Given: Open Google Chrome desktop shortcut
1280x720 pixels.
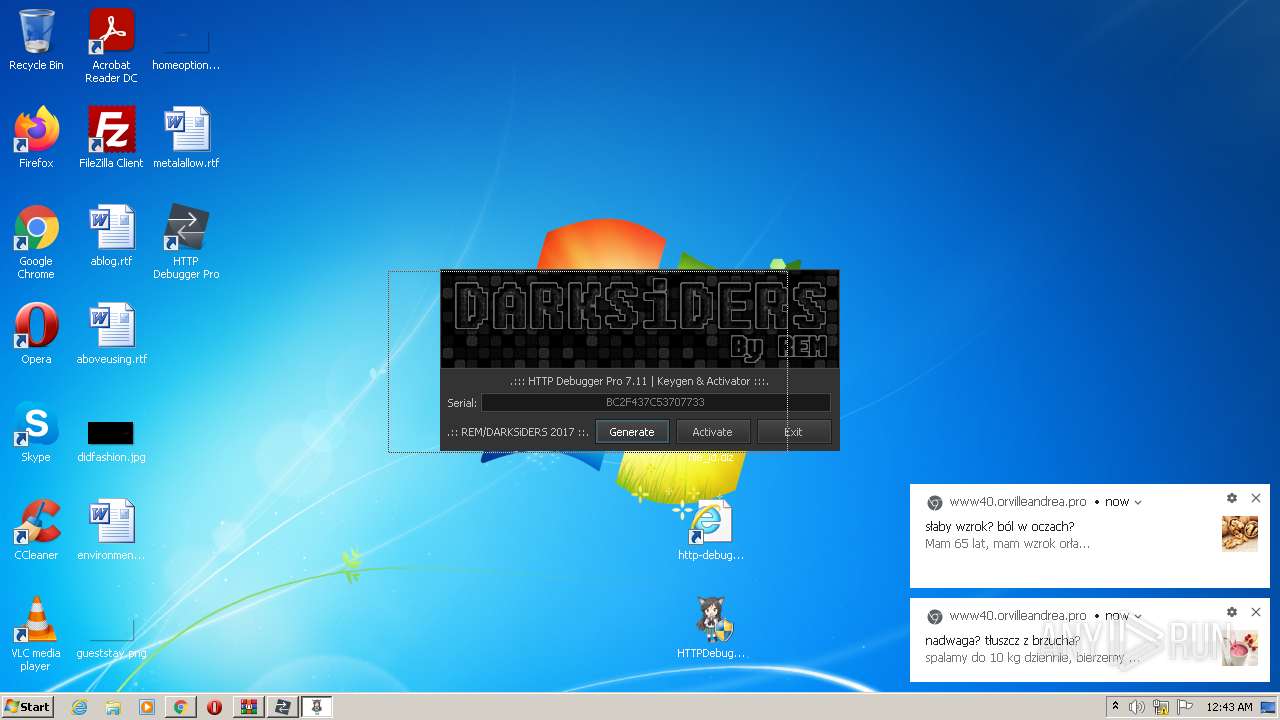Looking at the screenshot, I should click(36, 242).
